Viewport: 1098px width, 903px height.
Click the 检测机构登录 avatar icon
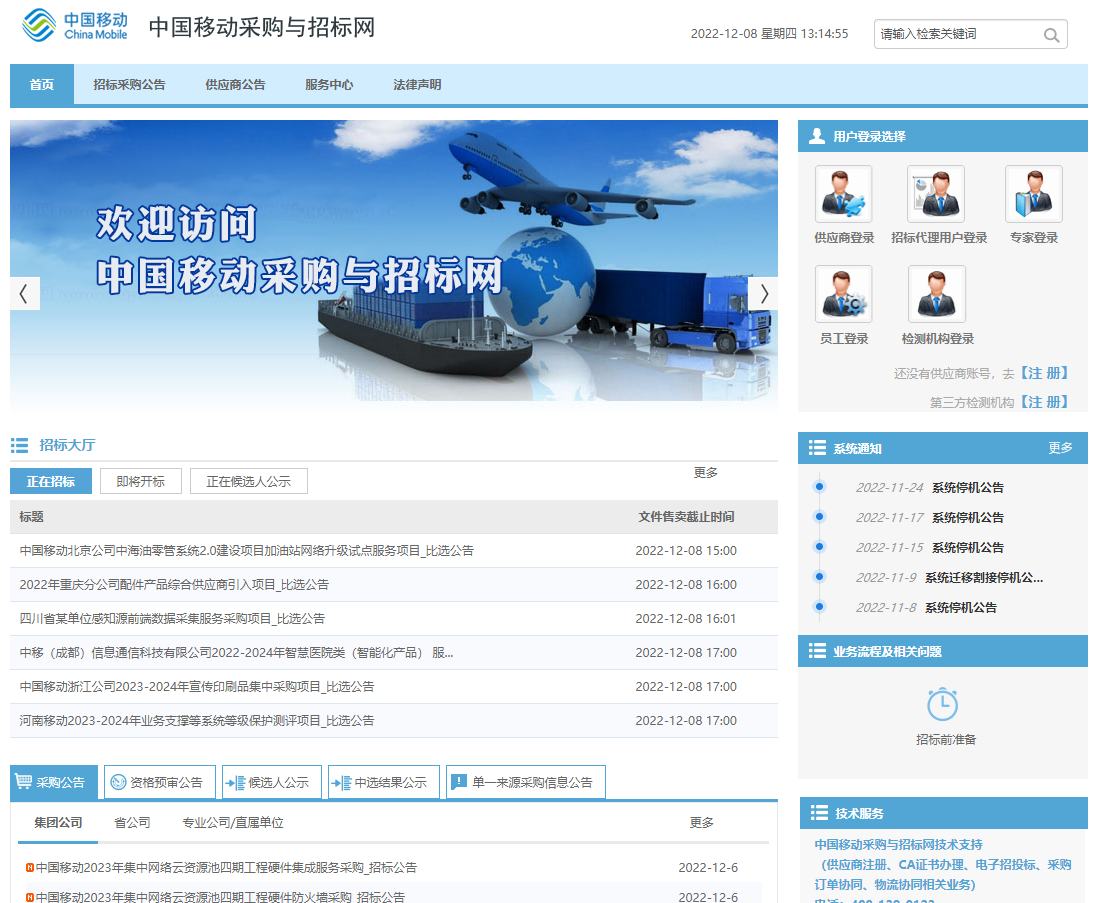[936, 294]
